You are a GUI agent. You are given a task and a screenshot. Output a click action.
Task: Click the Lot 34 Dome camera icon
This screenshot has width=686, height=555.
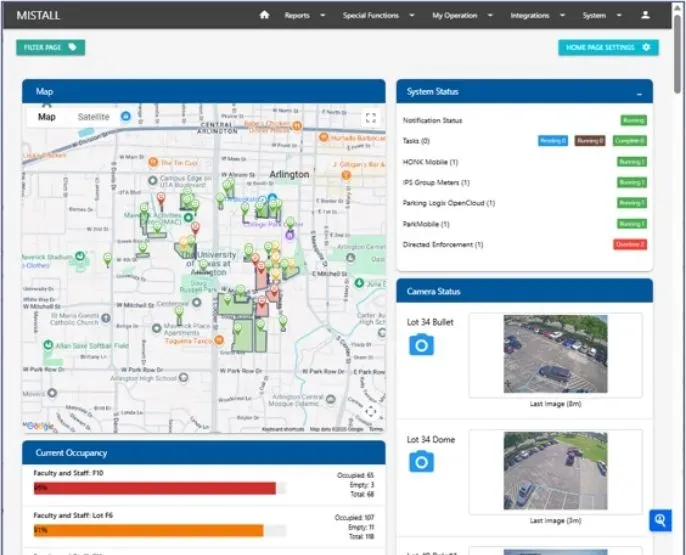pyautogui.click(x=421, y=462)
